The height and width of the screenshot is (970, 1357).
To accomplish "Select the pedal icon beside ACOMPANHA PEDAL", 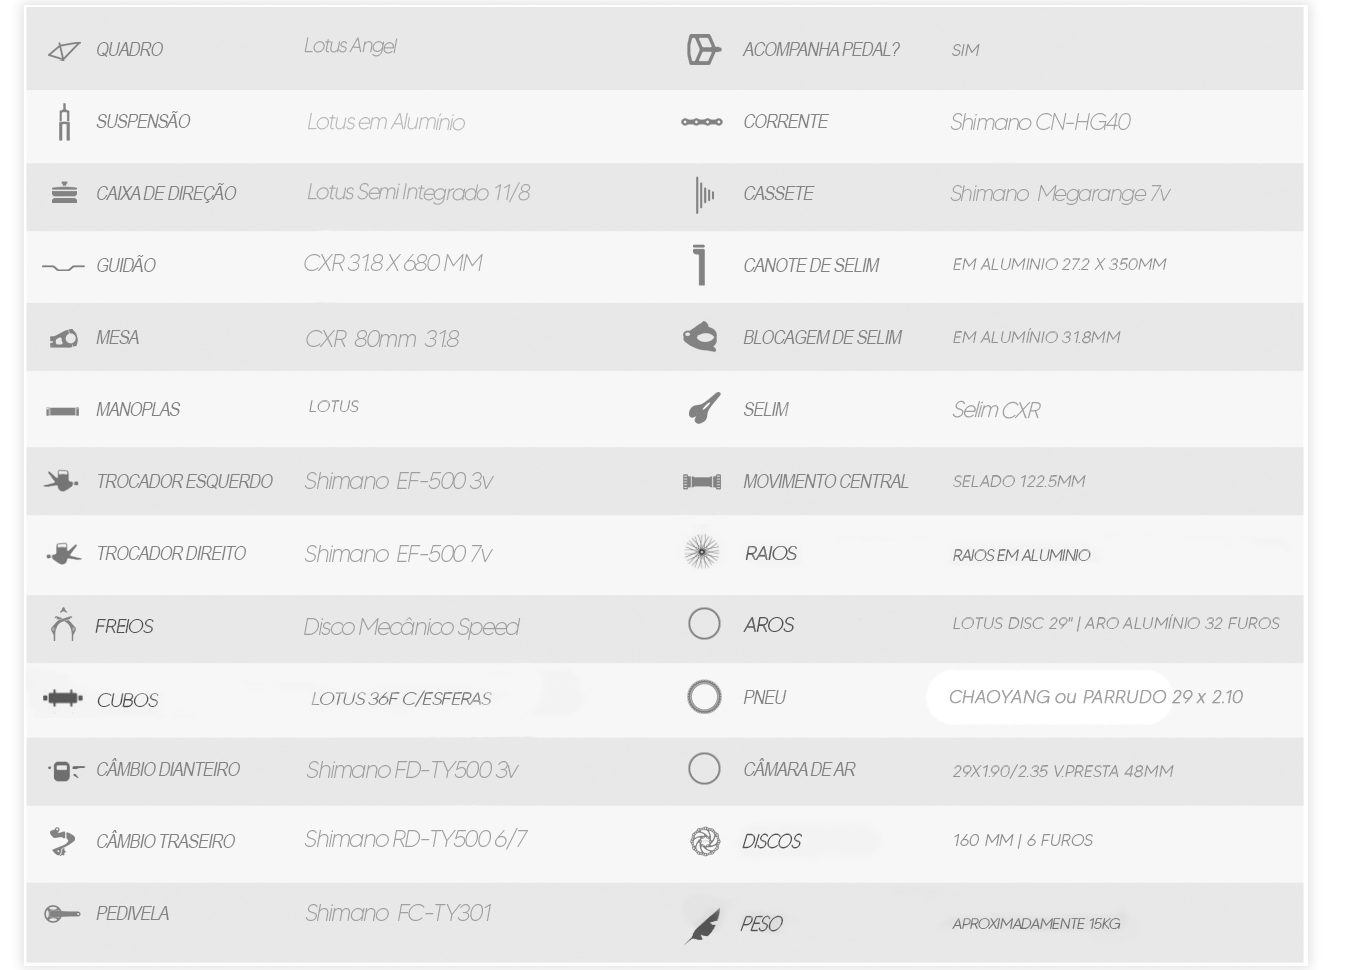I will click(703, 50).
